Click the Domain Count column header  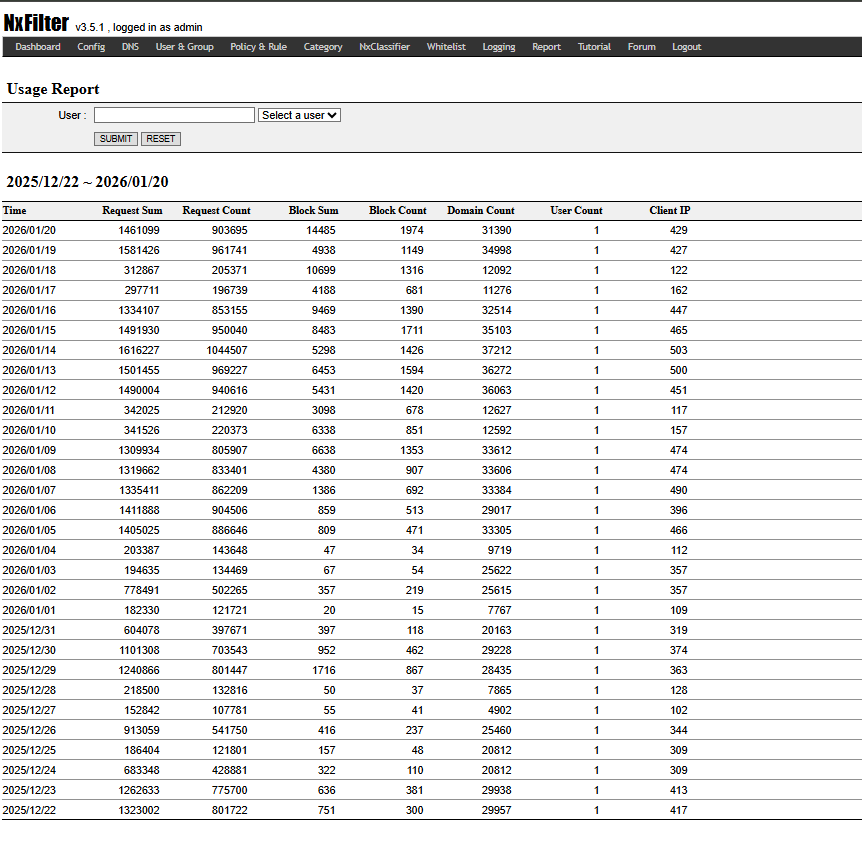[480, 210]
